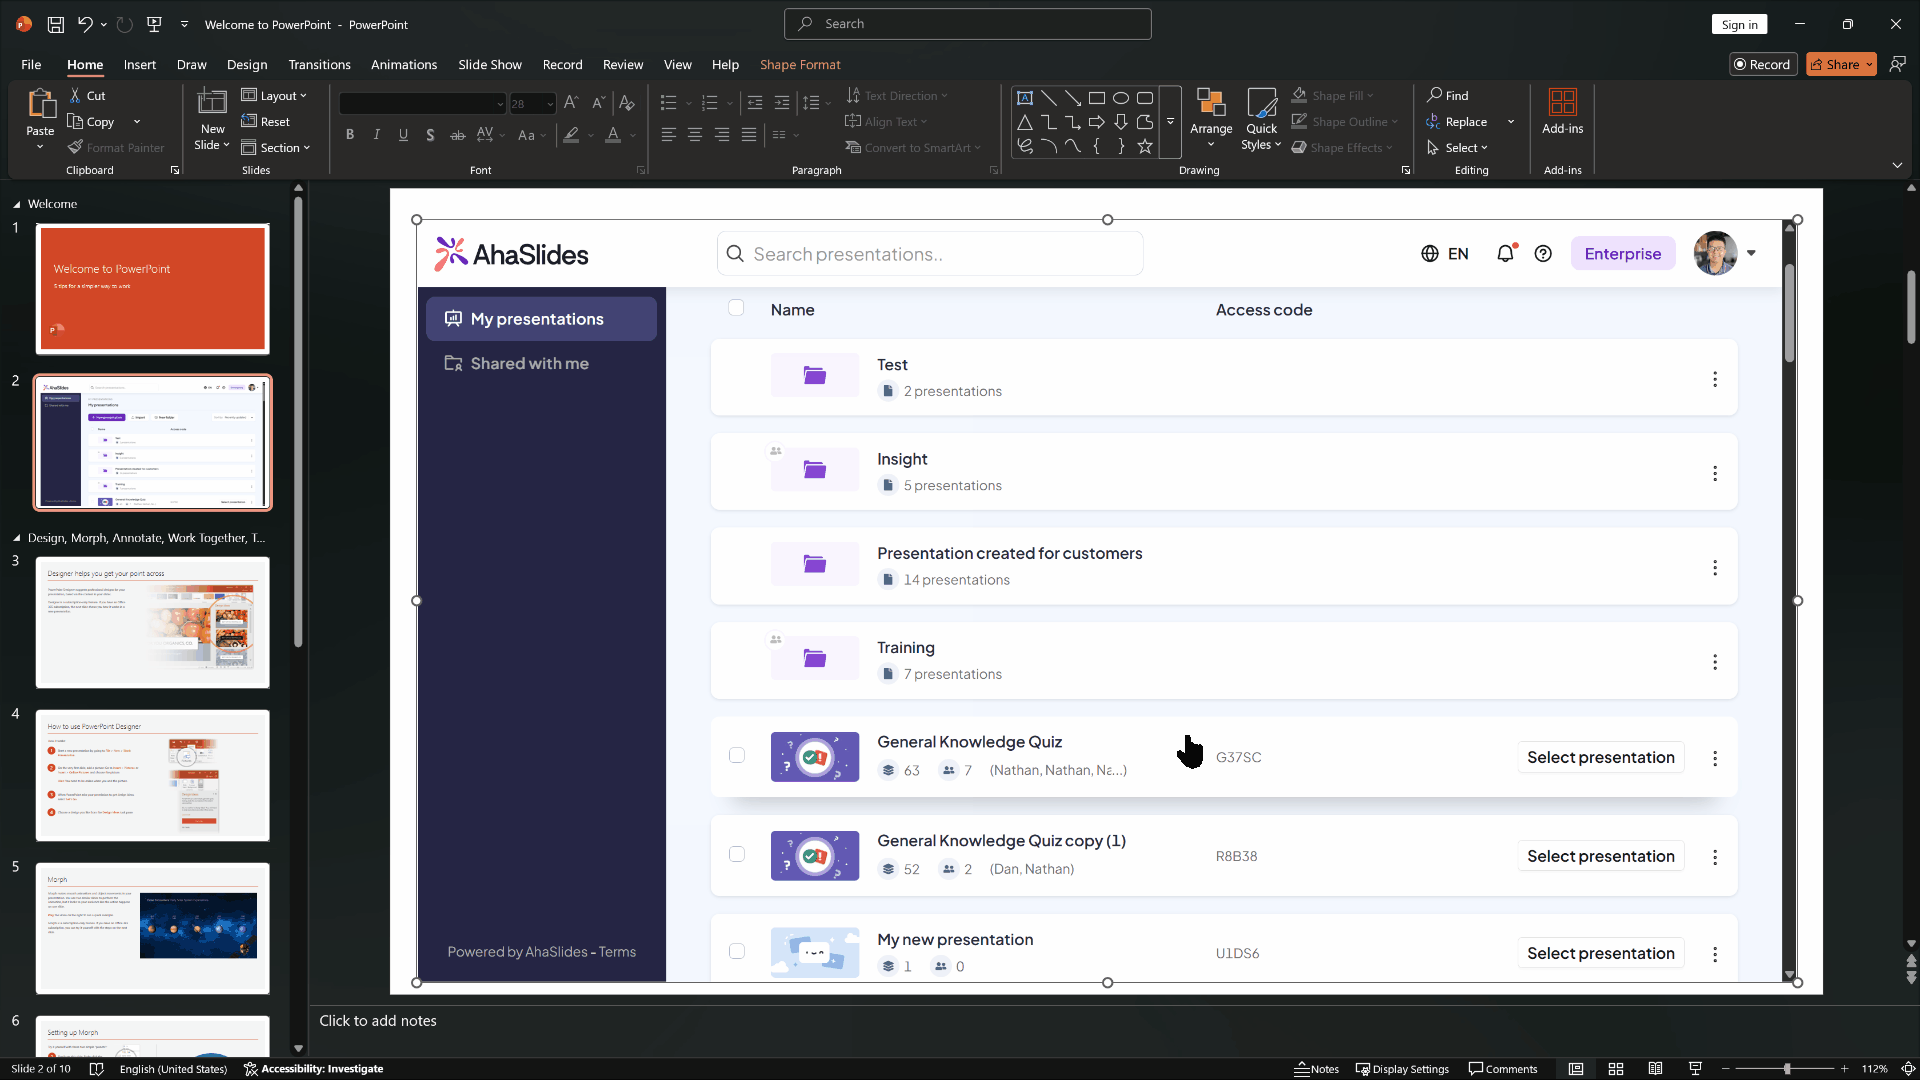Click the New Slide icon
The width and height of the screenshot is (1920, 1080).
click(x=212, y=103)
